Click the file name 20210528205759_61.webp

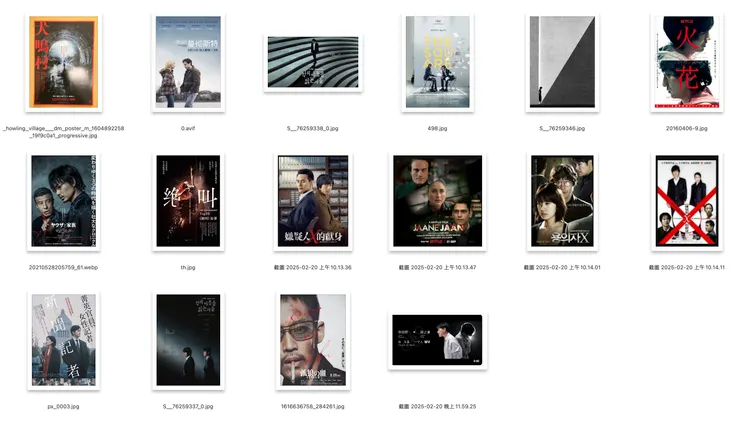coord(64,267)
